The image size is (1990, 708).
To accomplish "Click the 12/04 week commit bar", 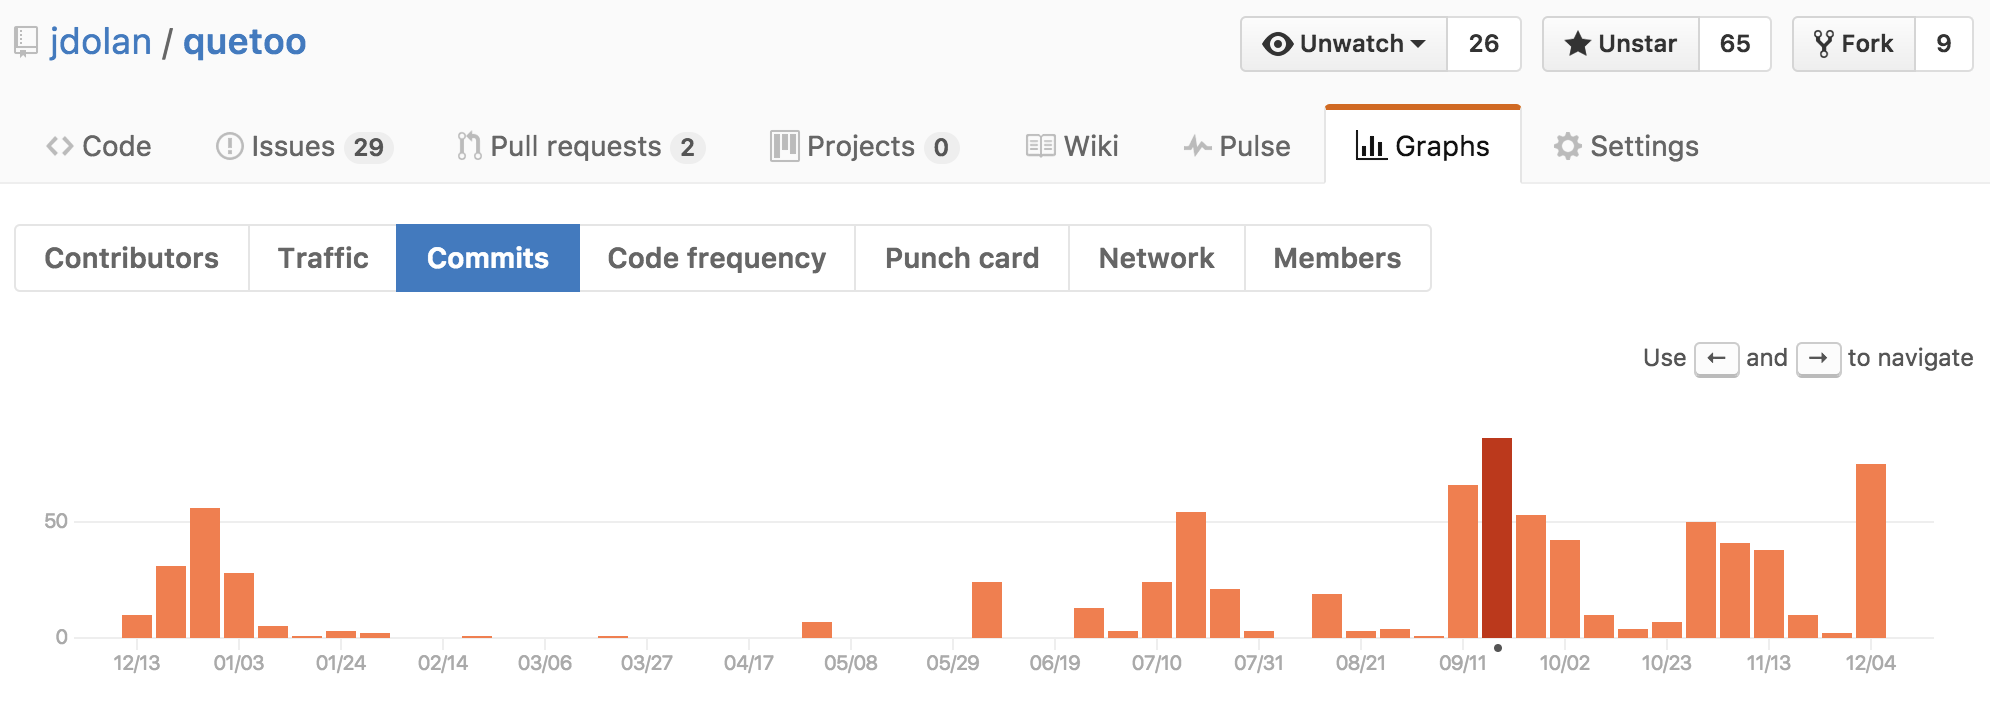I will click(x=1871, y=551).
